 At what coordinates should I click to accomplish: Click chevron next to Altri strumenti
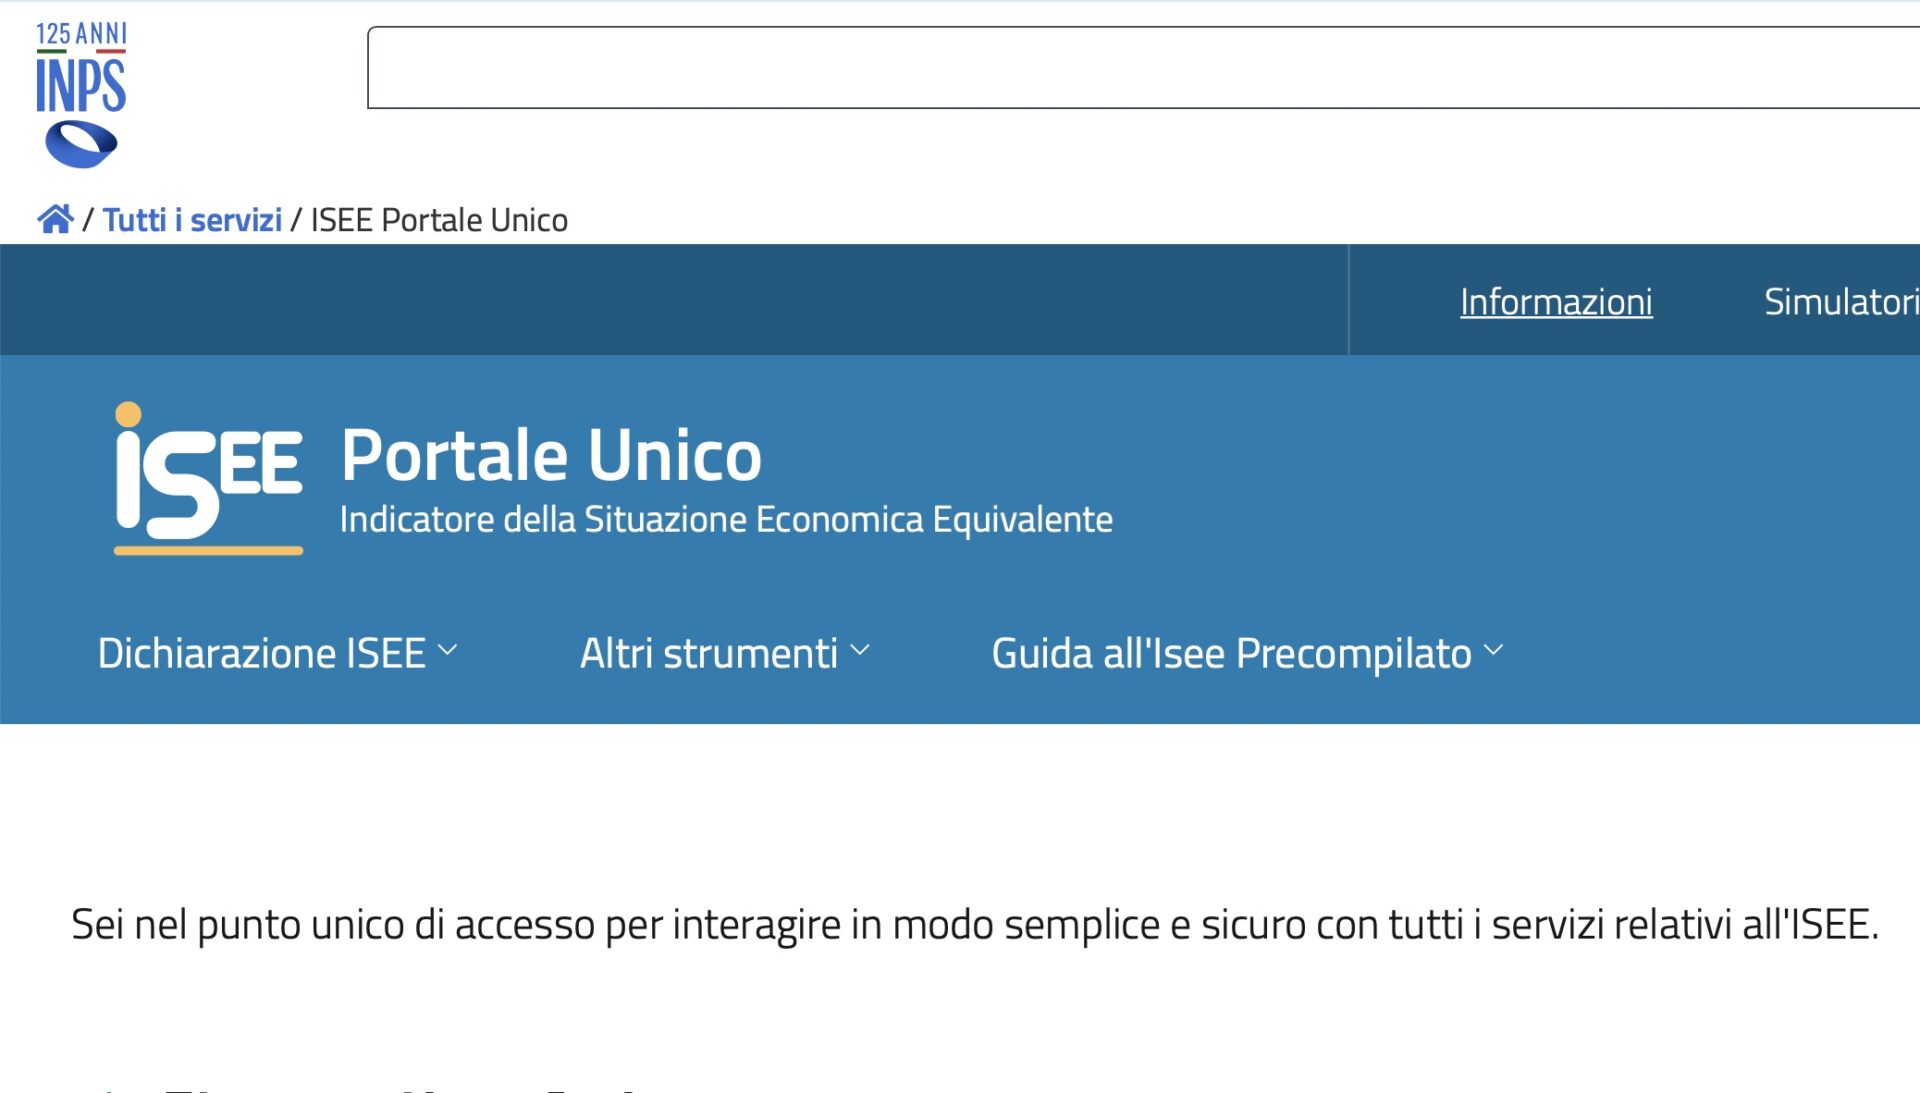pyautogui.click(x=860, y=651)
